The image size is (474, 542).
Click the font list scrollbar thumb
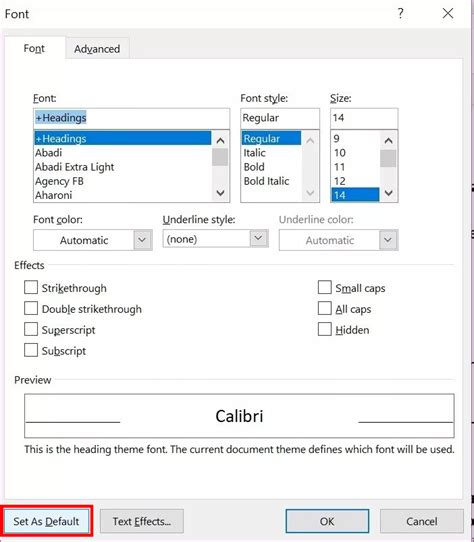point(220,157)
